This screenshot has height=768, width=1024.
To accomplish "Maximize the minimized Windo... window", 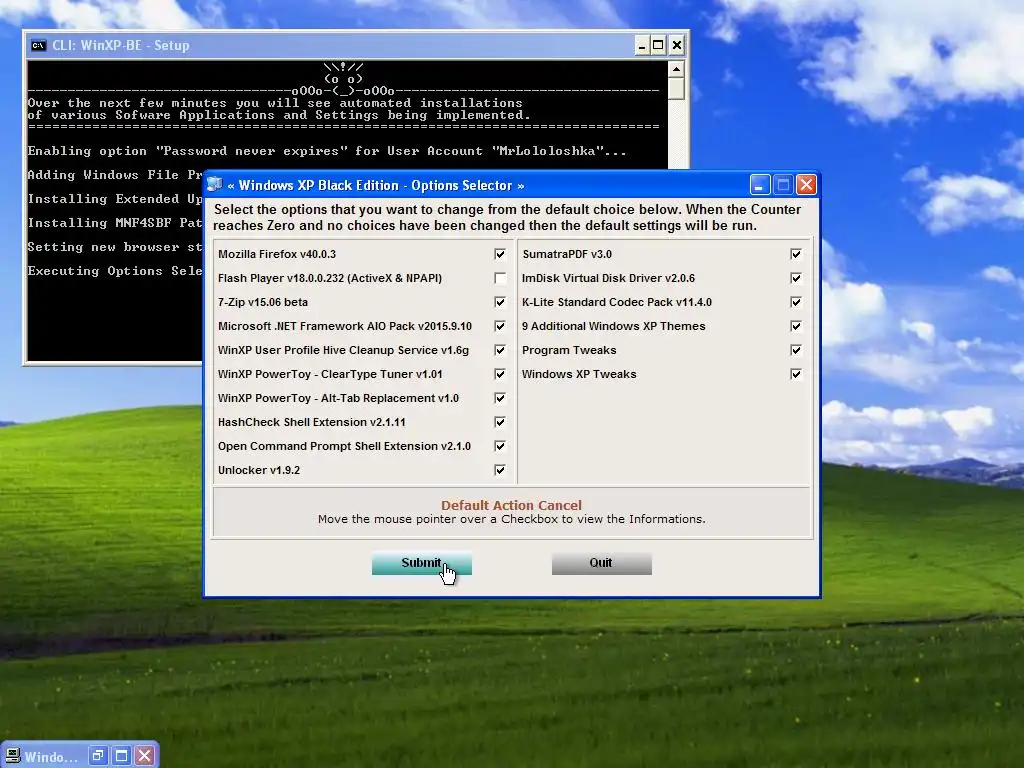I will (x=121, y=756).
